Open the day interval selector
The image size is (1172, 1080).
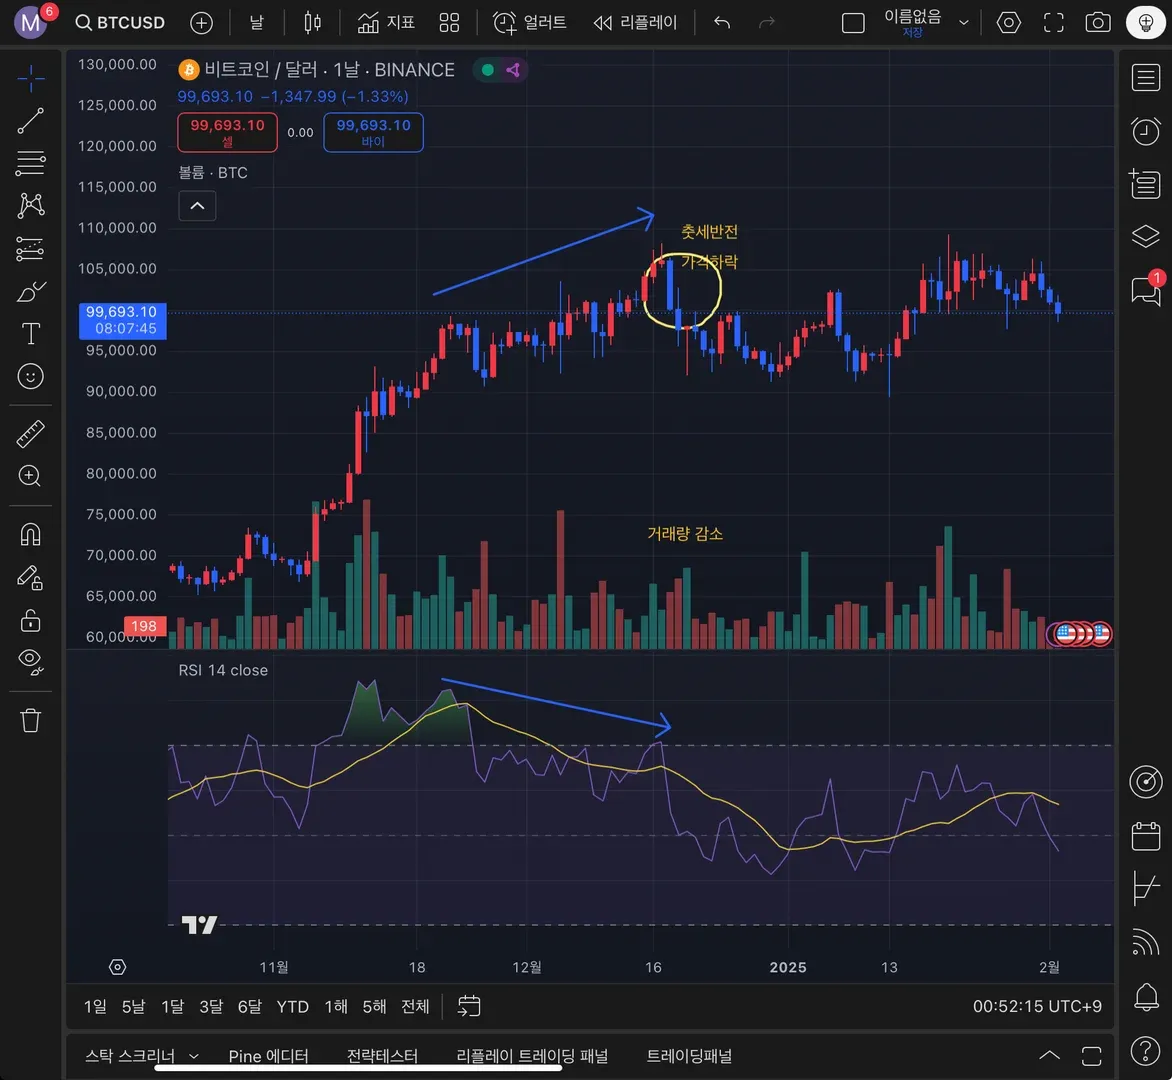(256, 22)
